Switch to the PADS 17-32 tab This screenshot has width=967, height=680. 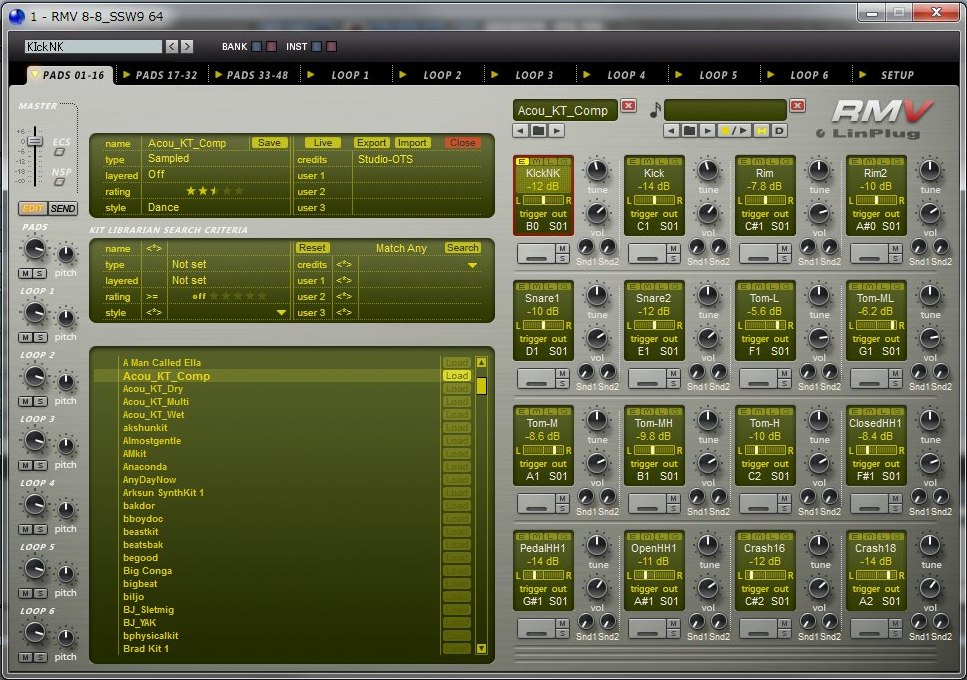click(x=160, y=75)
